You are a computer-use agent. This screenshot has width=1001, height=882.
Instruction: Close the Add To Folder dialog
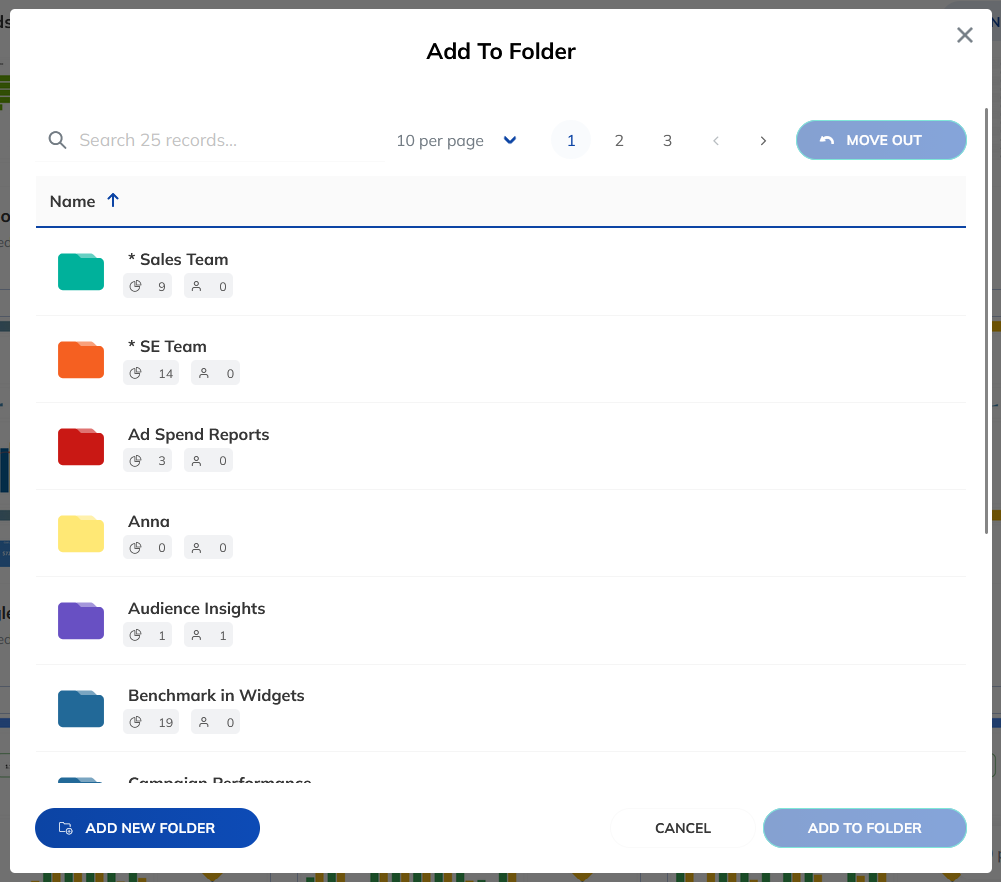pos(965,35)
